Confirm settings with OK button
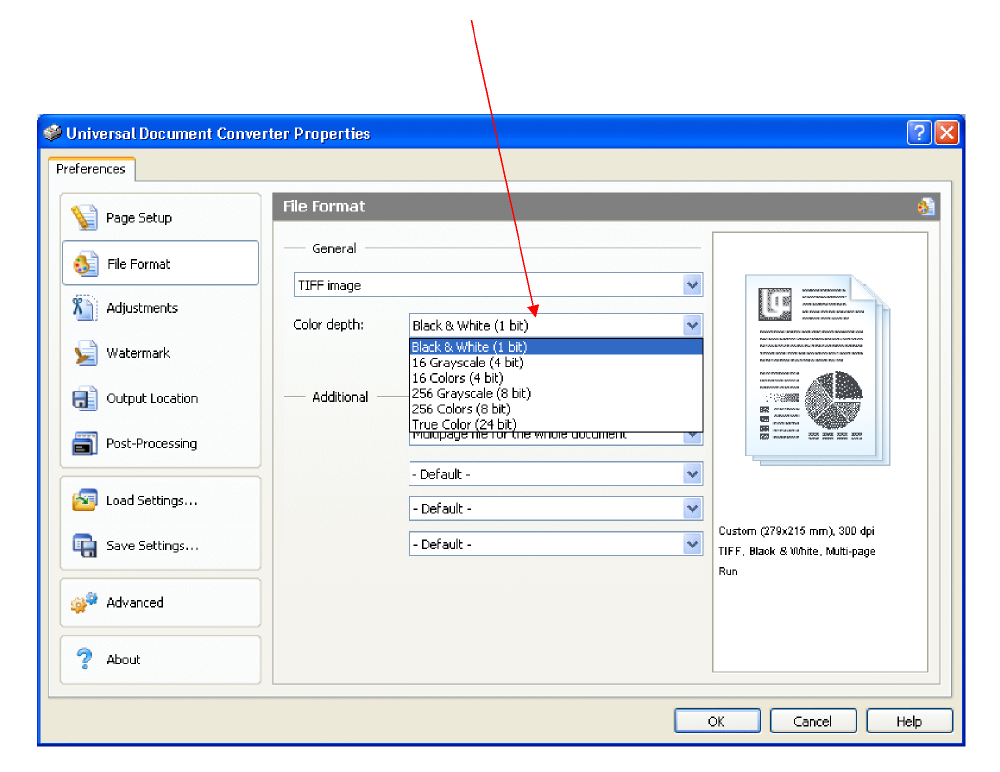 [x=717, y=721]
